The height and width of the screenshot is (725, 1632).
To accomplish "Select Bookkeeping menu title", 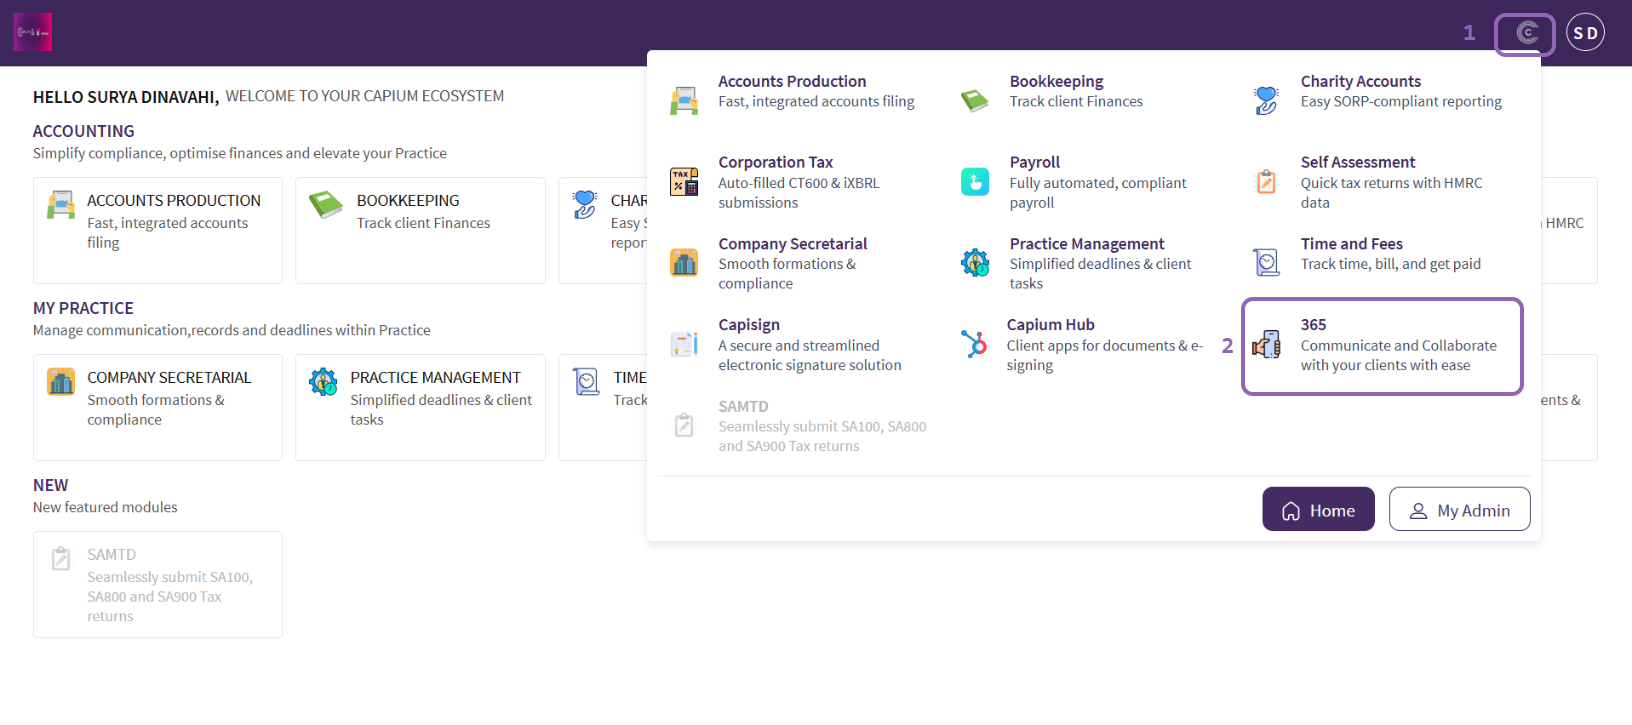I will pos(1056,81).
